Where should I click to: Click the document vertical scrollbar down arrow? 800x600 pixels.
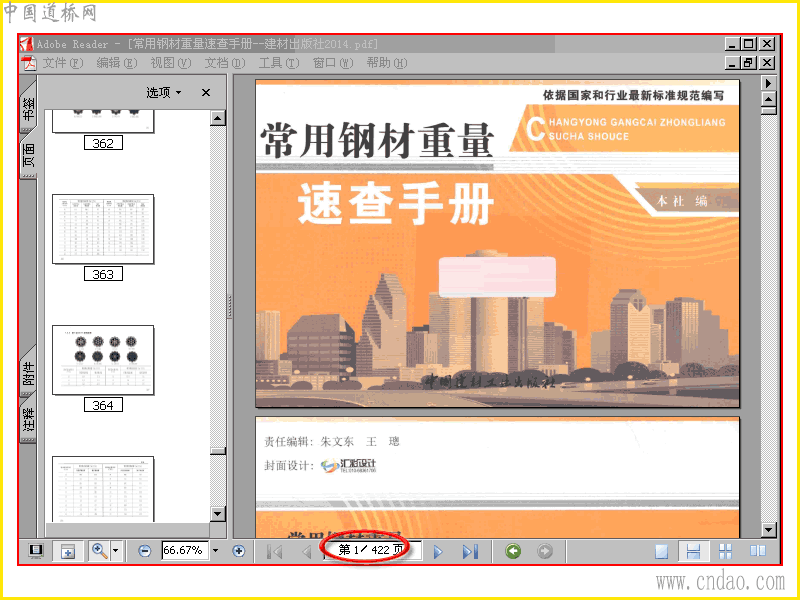[768, 530]
